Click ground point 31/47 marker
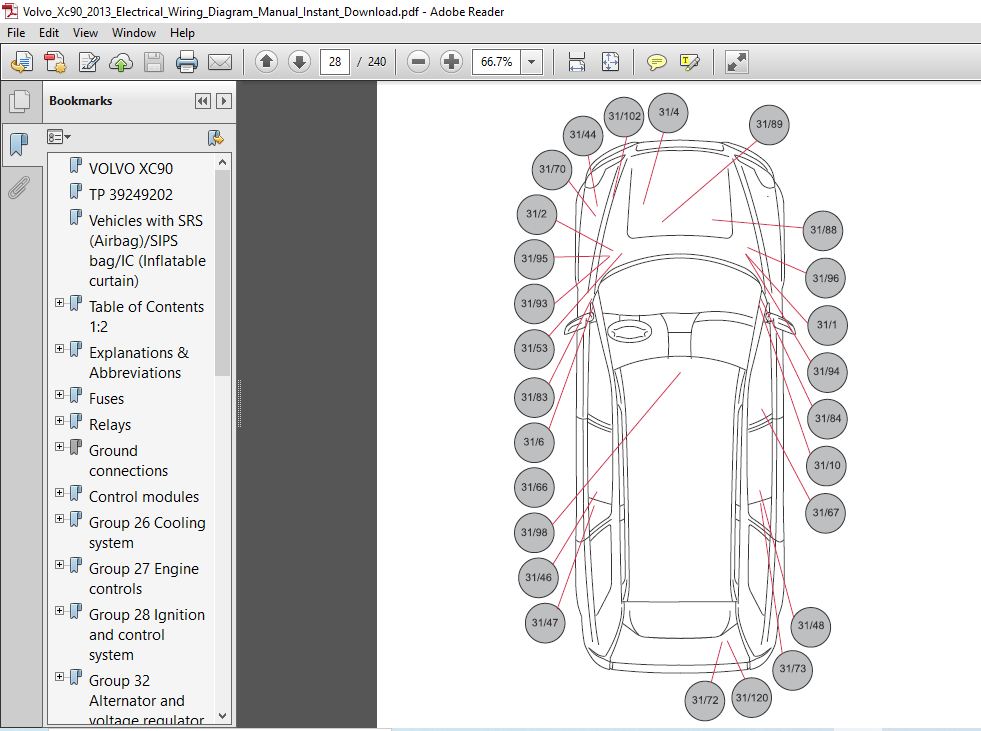The image size is (981, 731). click(544, 623)
